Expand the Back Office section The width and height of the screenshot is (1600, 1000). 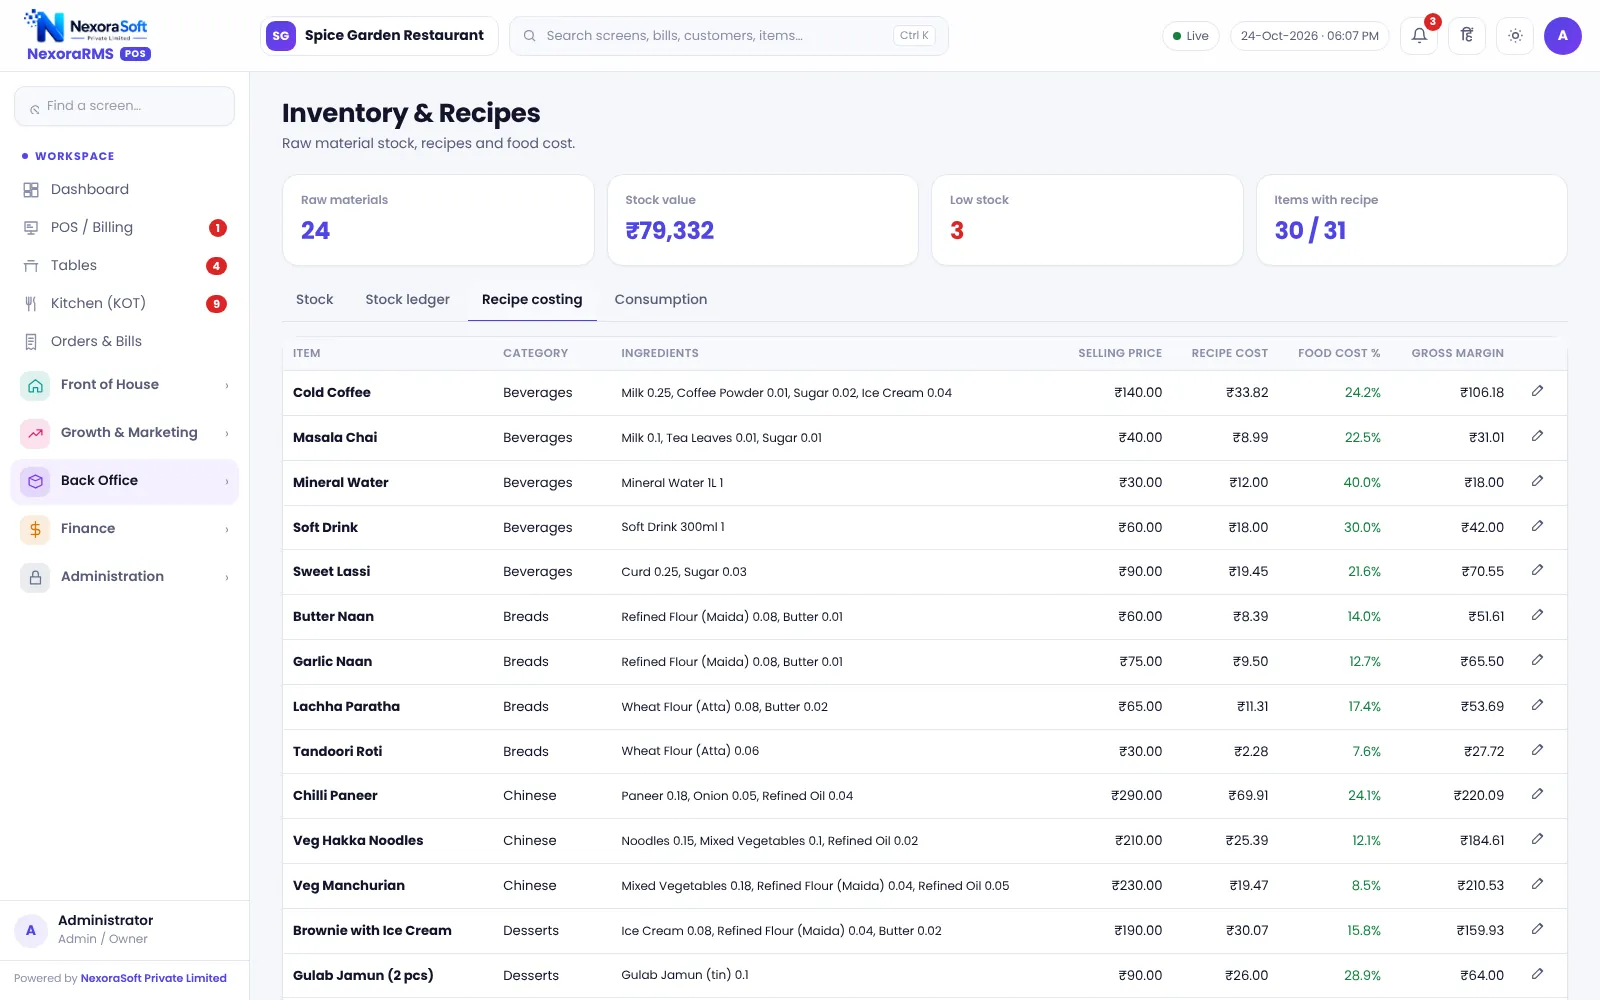click(125, 481)
